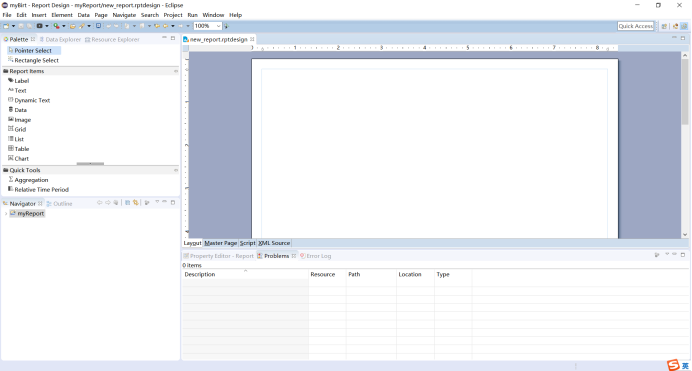
Task: Switch to the Master Page tab
Action: tap(221, 243)
